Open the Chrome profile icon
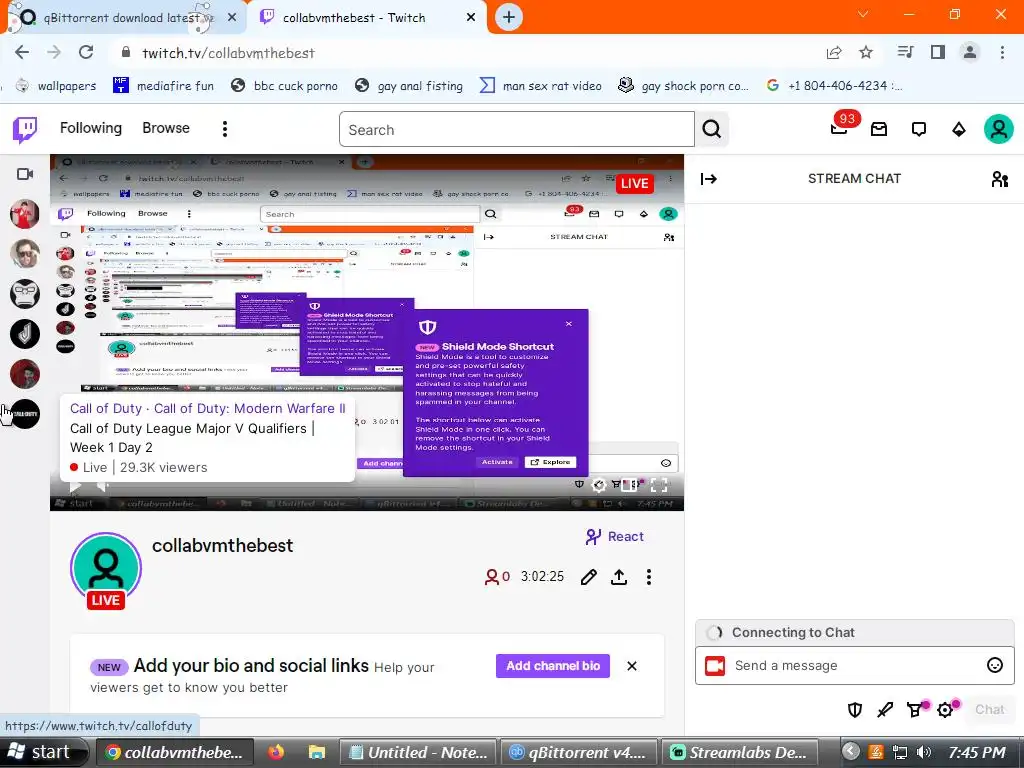The image size is (1024, 768). coord(970,53)
